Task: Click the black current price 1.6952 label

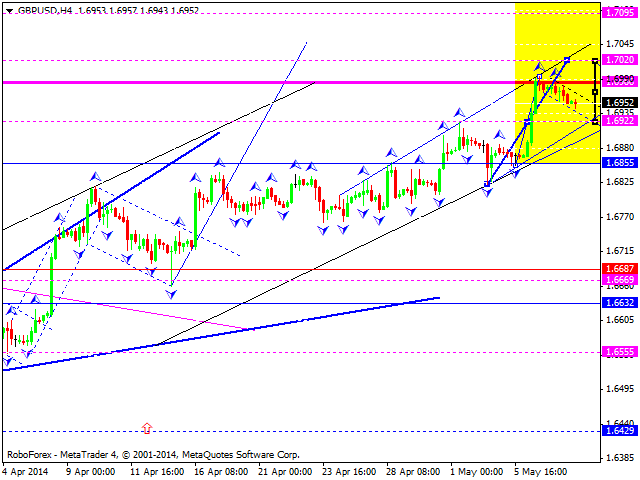Action: (x=621, y=102)
